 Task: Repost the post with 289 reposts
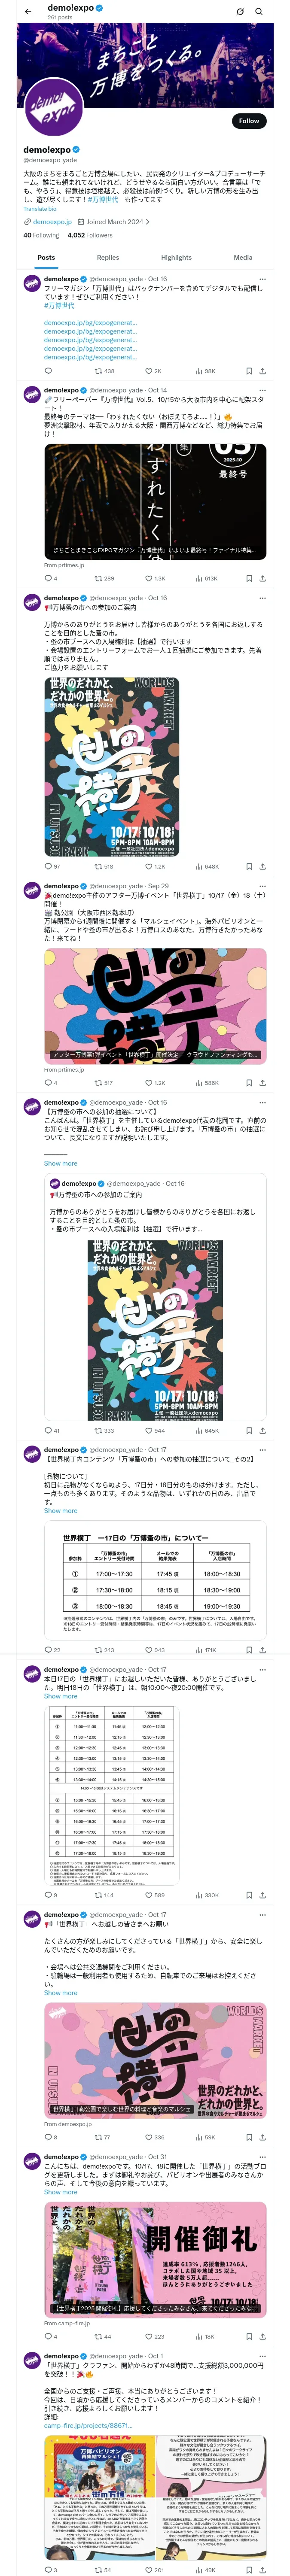point(104,578)
